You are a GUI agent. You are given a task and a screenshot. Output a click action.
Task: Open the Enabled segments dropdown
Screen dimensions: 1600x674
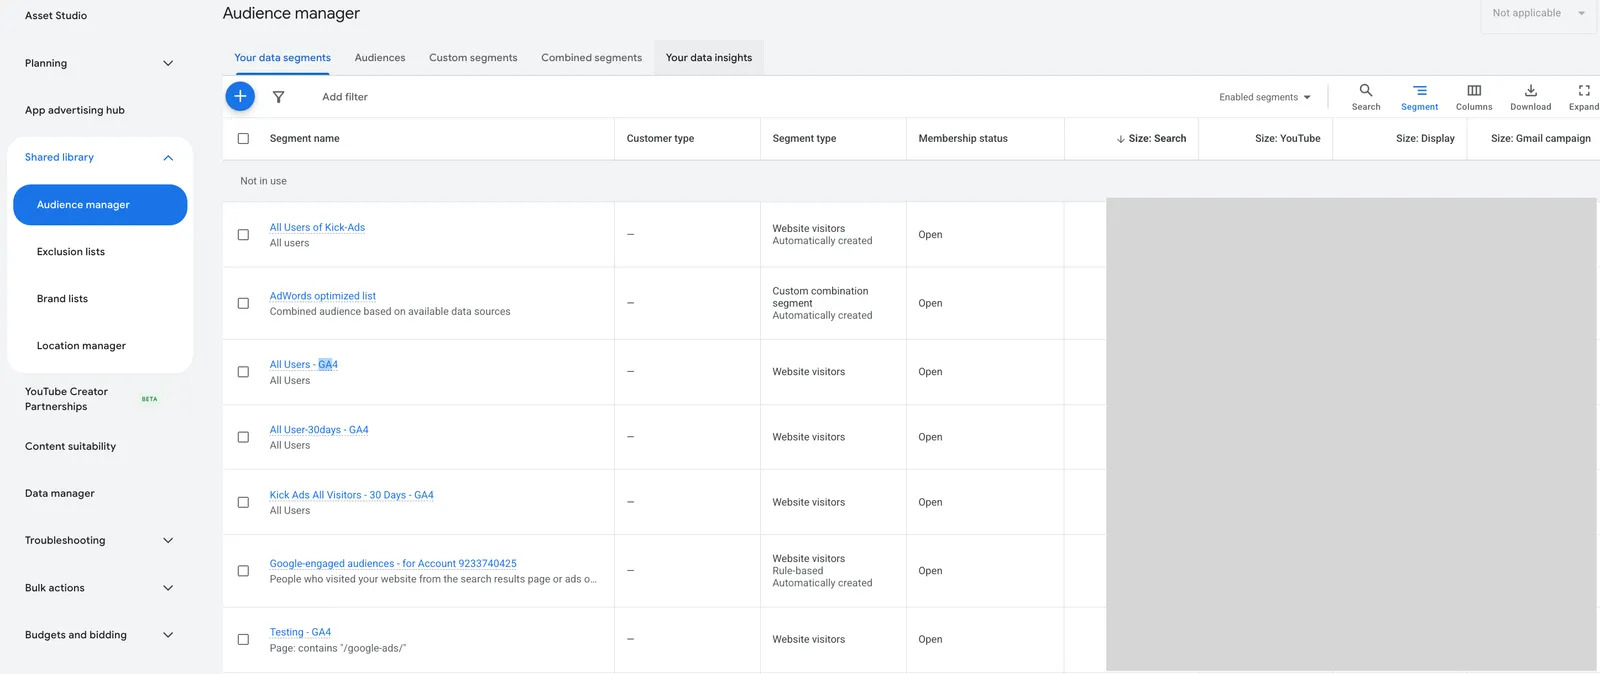tap(1264, 97)
